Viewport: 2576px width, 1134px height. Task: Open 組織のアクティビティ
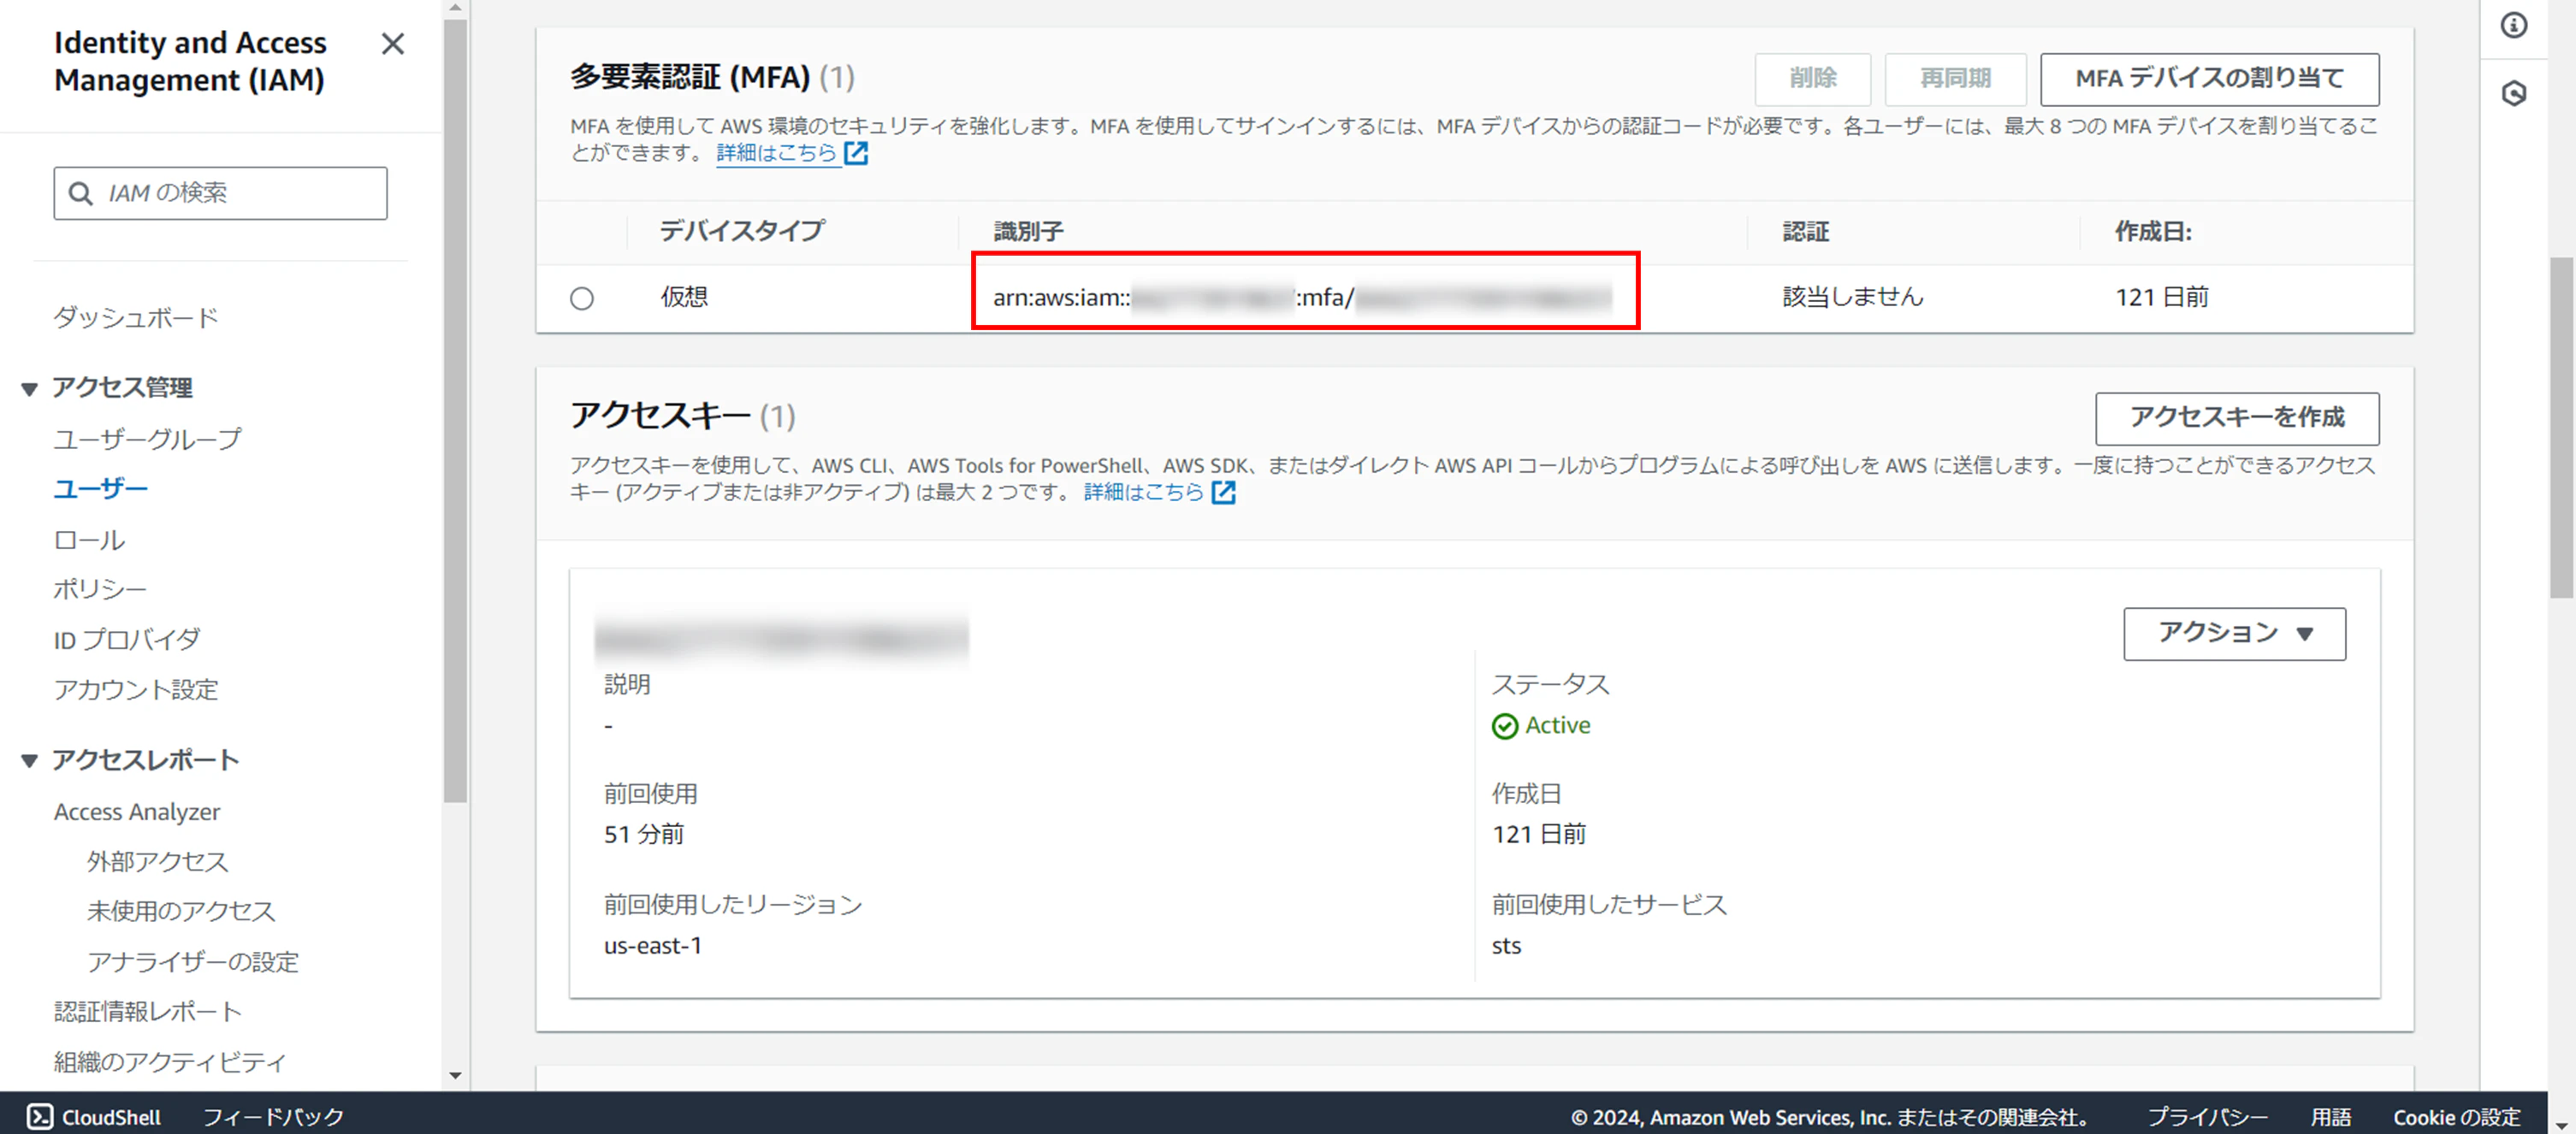tap(170, 1062)
